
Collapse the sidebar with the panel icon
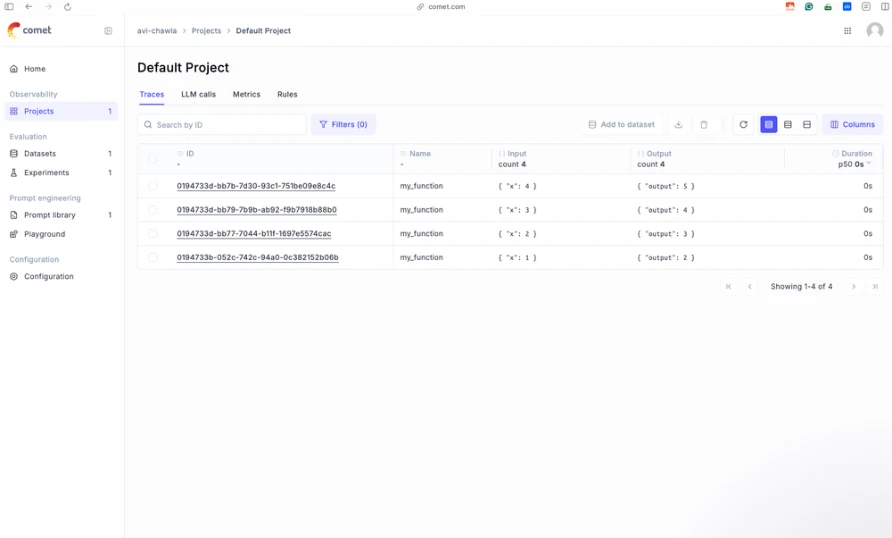(108, 31)
